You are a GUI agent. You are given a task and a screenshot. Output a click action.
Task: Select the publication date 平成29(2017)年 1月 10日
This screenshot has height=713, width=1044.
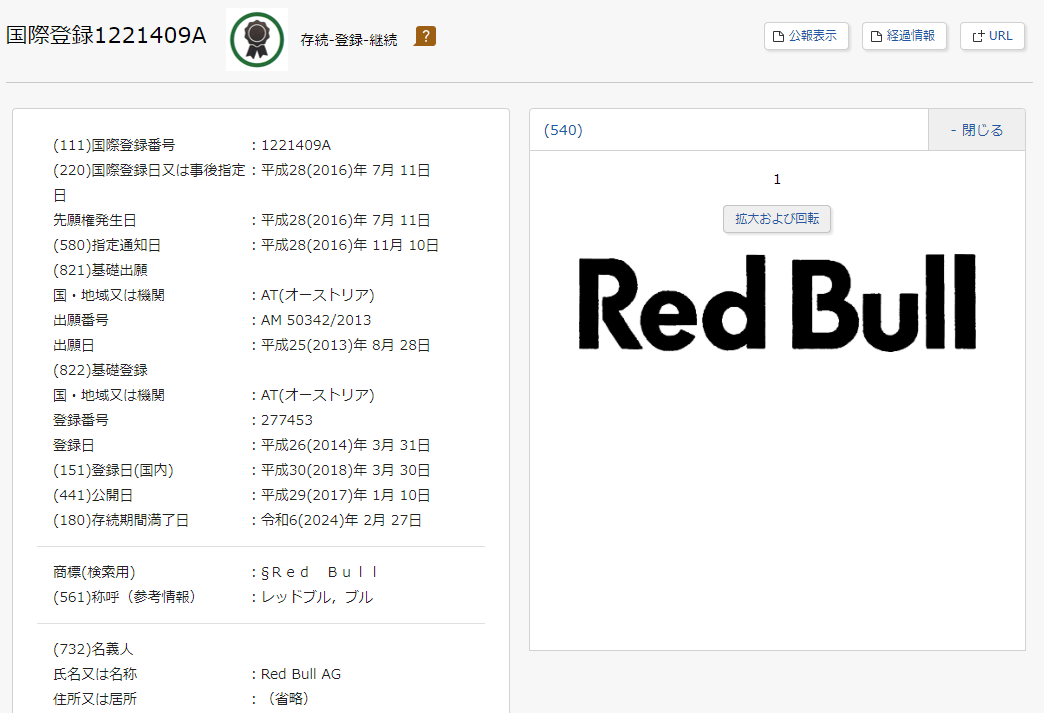[346, 495]
